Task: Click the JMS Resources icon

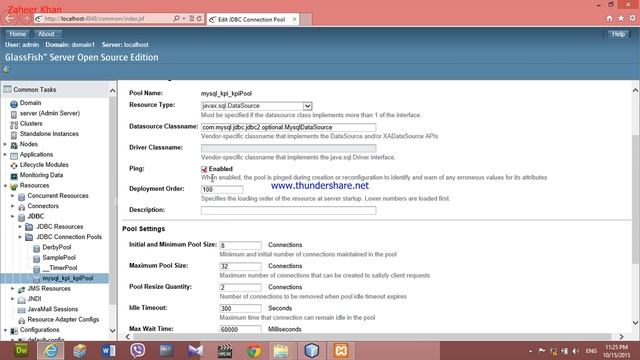Action: tap(22, 289)
